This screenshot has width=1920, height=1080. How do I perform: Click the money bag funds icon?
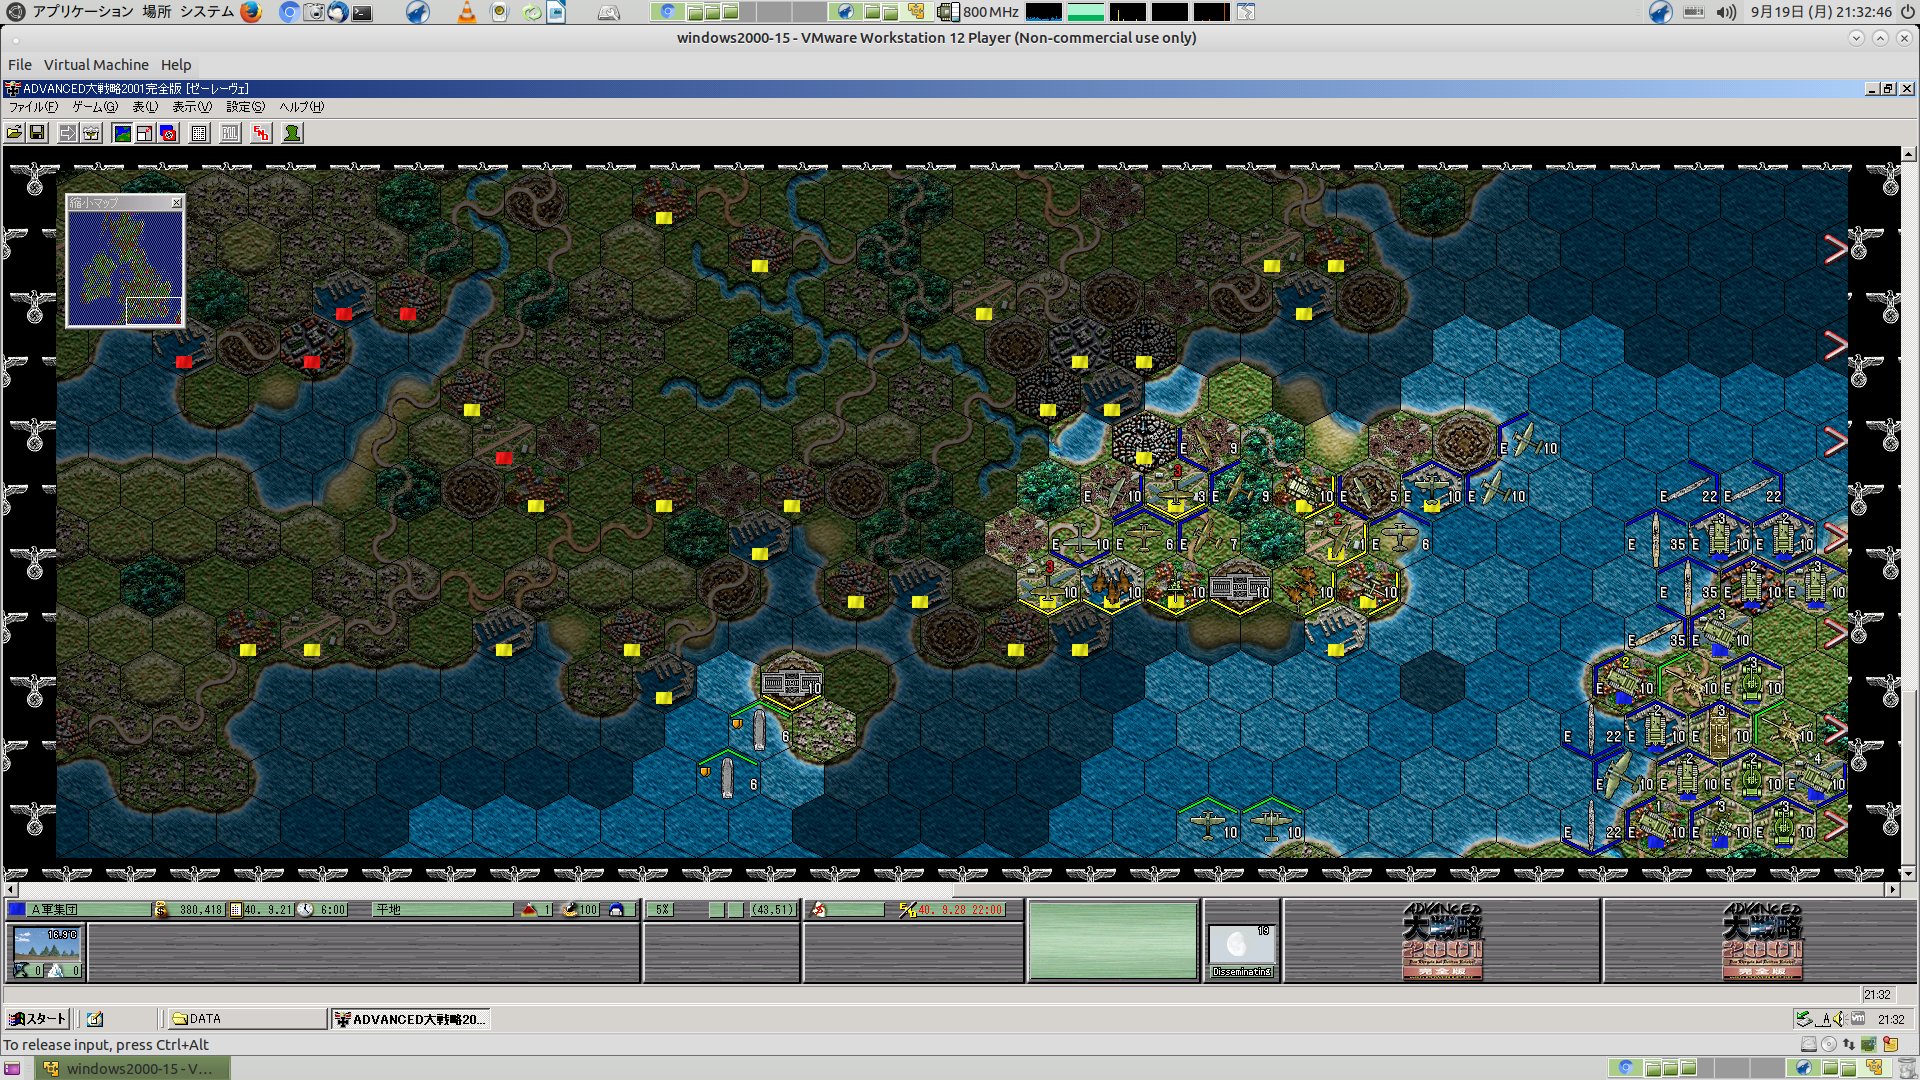click(x=161, y=910)
